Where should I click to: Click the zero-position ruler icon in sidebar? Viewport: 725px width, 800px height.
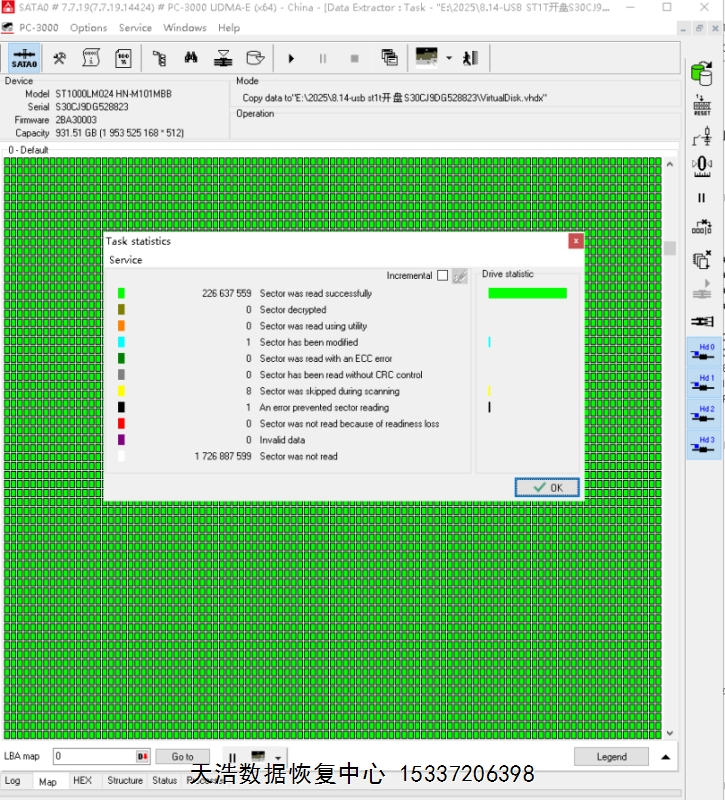click(x=702, y=165)
